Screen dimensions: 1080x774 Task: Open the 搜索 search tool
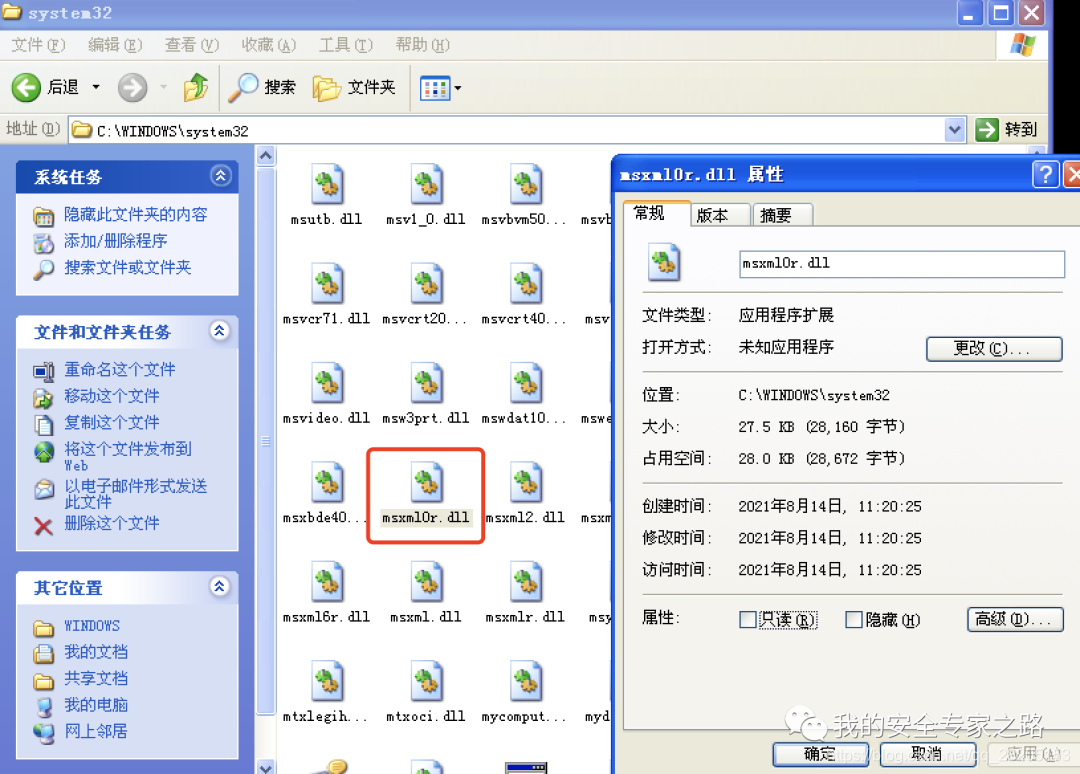point(262,87)
